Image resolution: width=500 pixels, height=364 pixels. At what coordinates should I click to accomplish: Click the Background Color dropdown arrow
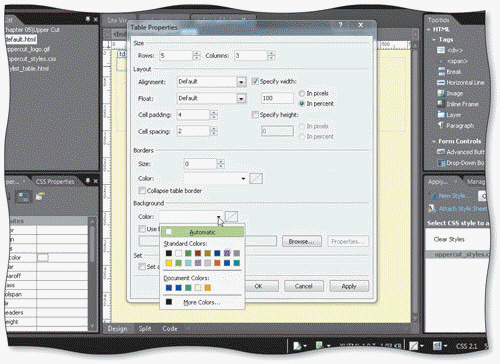coord(219,217)
